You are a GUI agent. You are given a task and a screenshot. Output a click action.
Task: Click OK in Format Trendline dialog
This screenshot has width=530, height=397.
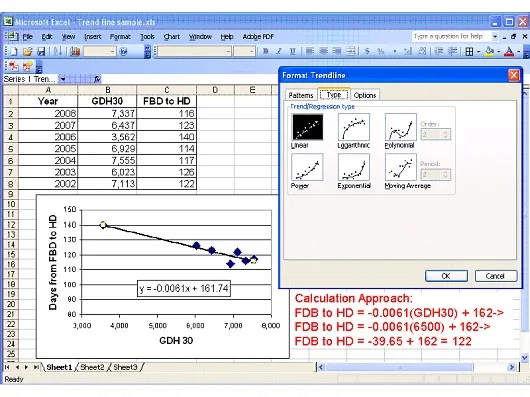tap(446, 276)
